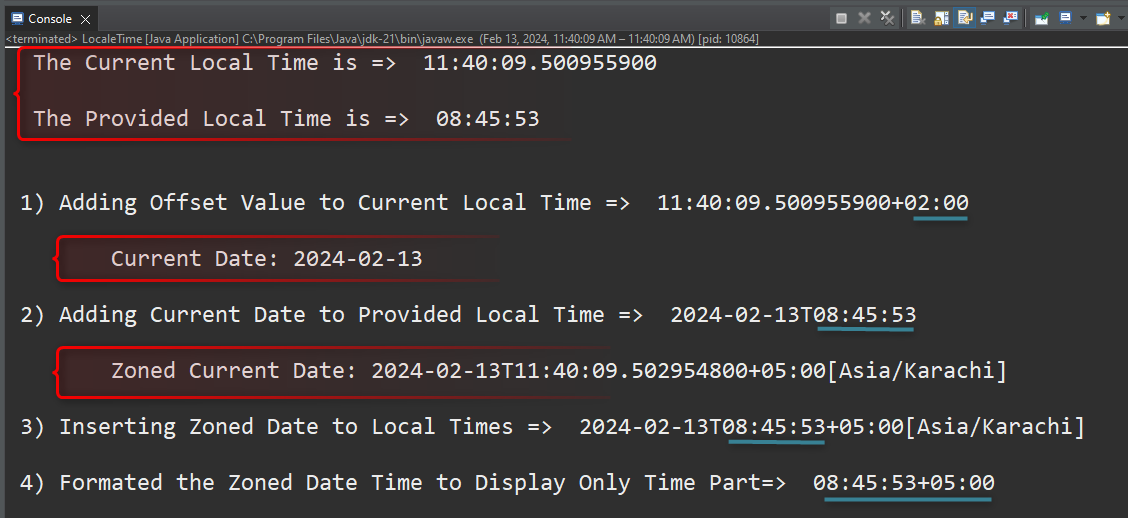The height and width of the screenshot is (518, 1128).
Task: Click the terminated LocaleTime launch description
Action: click(x=380, y=39)
